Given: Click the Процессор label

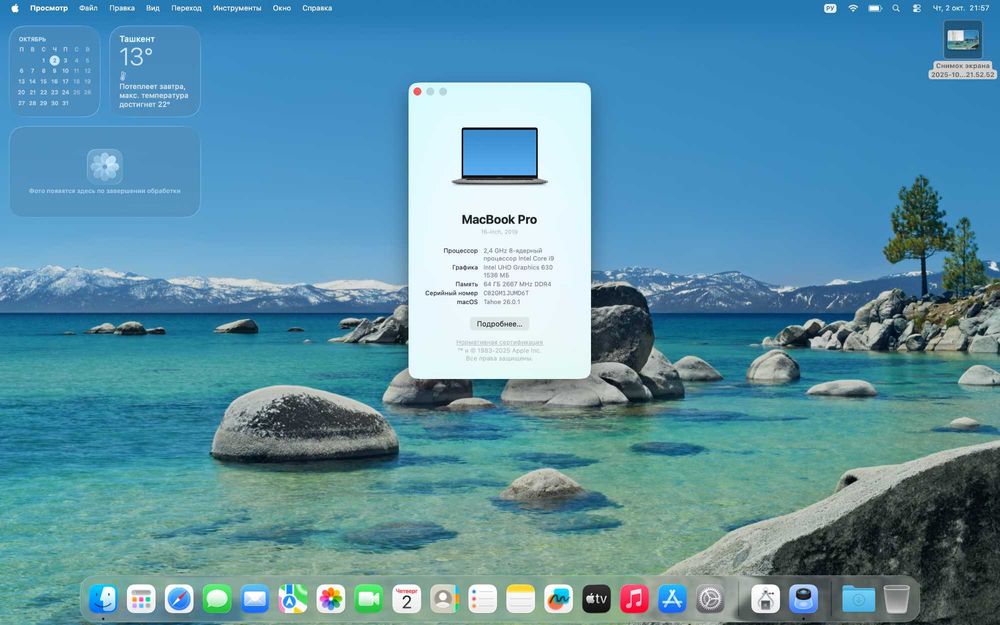Looking at the screenshot, I should click(x=460, y=251).
